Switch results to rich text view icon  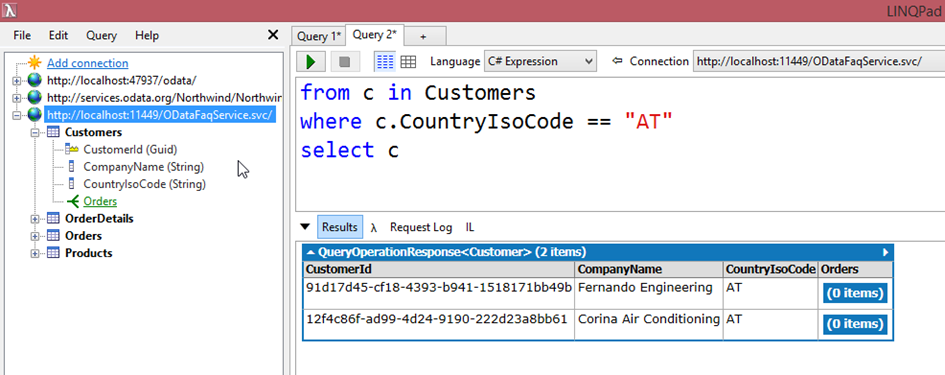coord(385,61)
